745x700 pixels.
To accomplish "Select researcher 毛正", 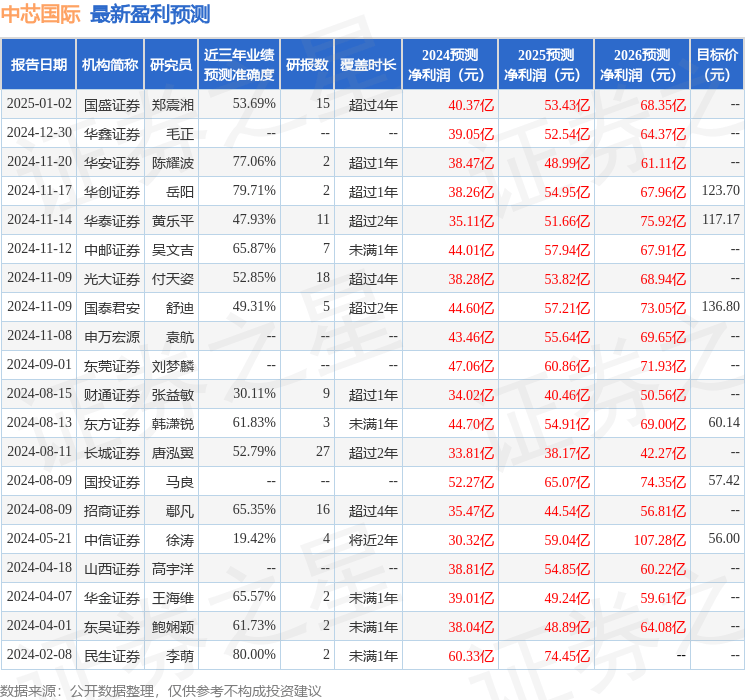I will click(180, 134).
